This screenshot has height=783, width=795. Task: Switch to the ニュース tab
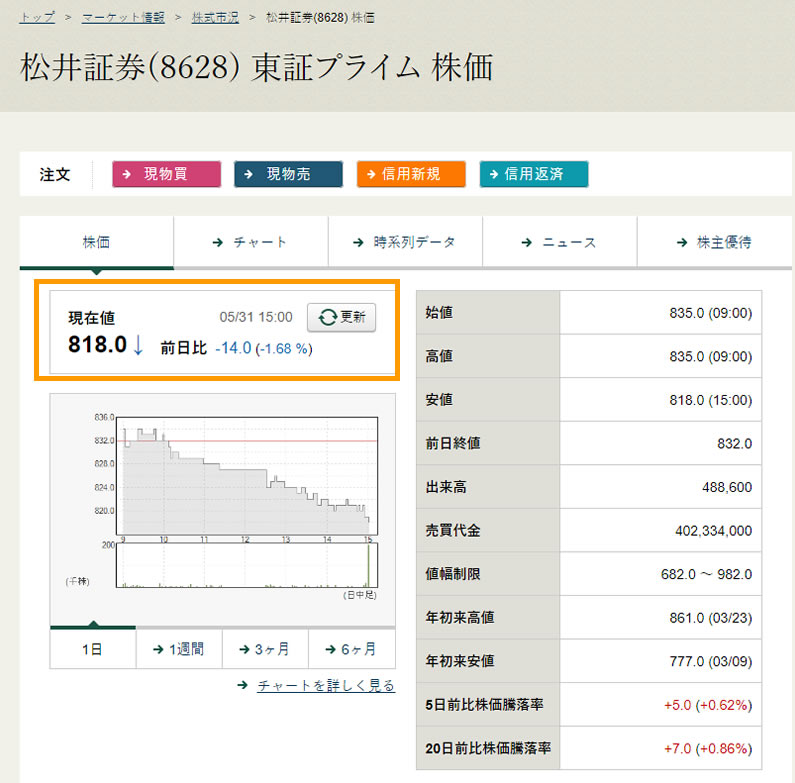[x=559, y=242]
